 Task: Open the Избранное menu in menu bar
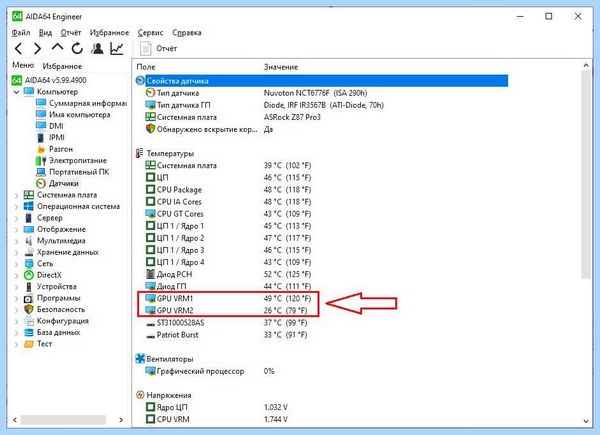[109, 33]
